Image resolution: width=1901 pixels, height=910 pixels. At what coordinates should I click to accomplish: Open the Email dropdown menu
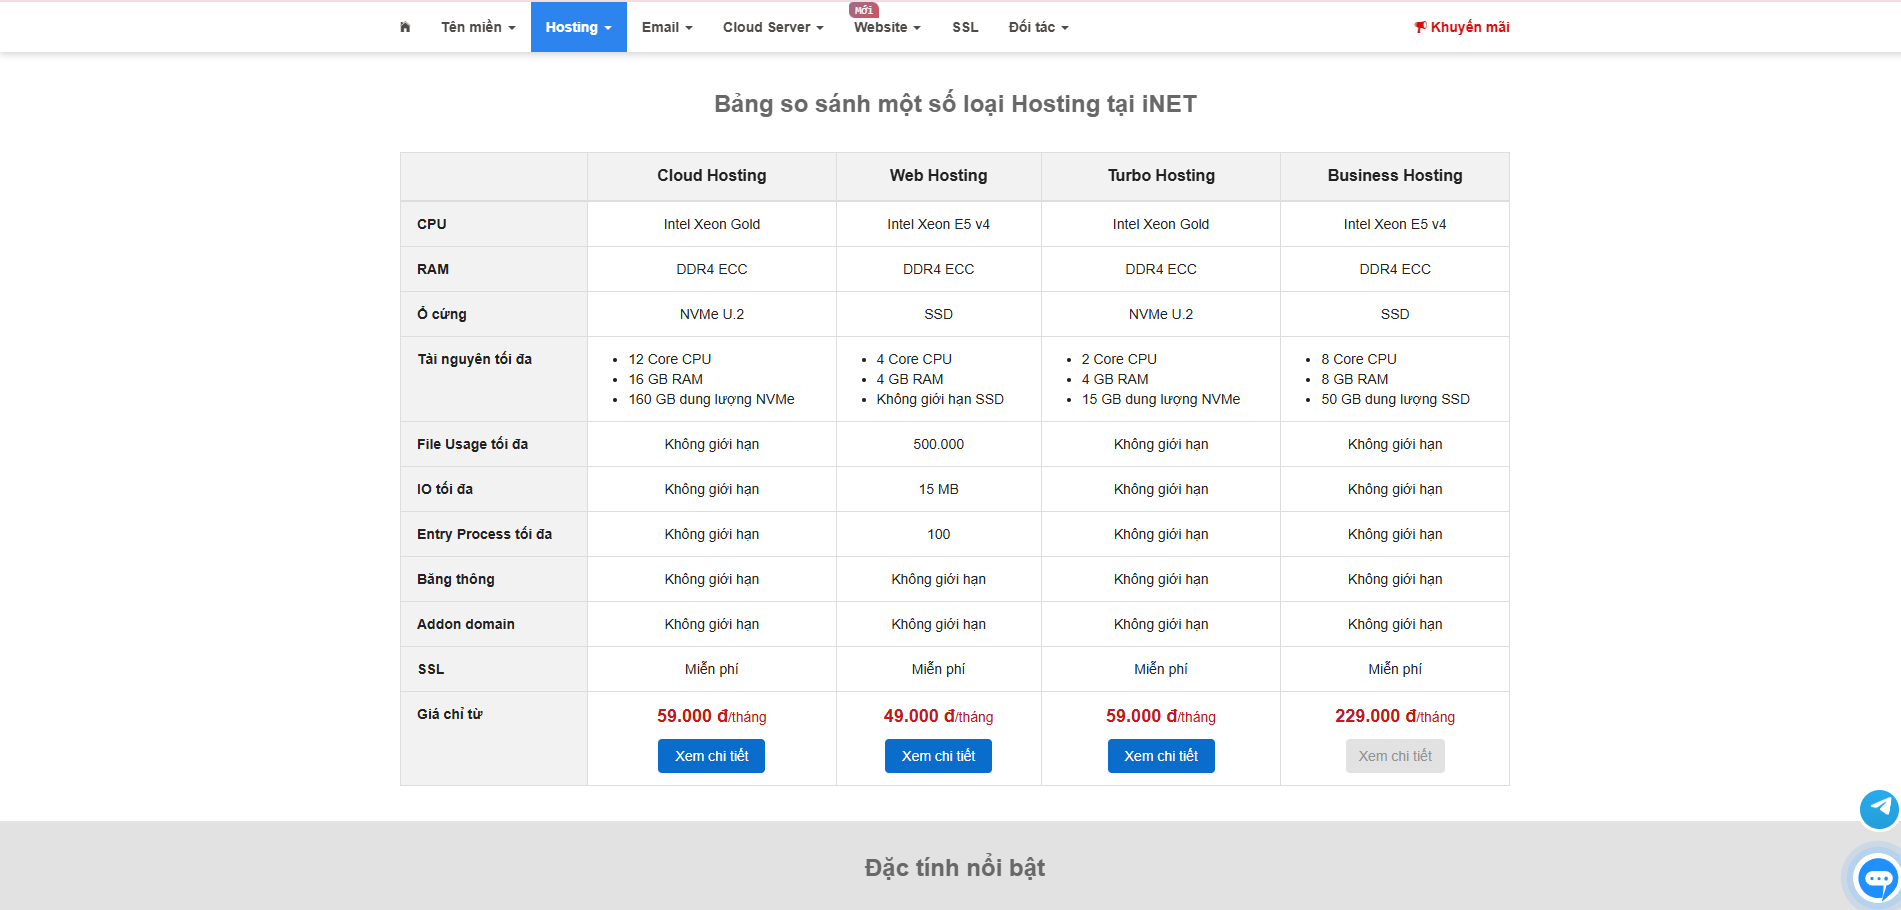point(667,27)
